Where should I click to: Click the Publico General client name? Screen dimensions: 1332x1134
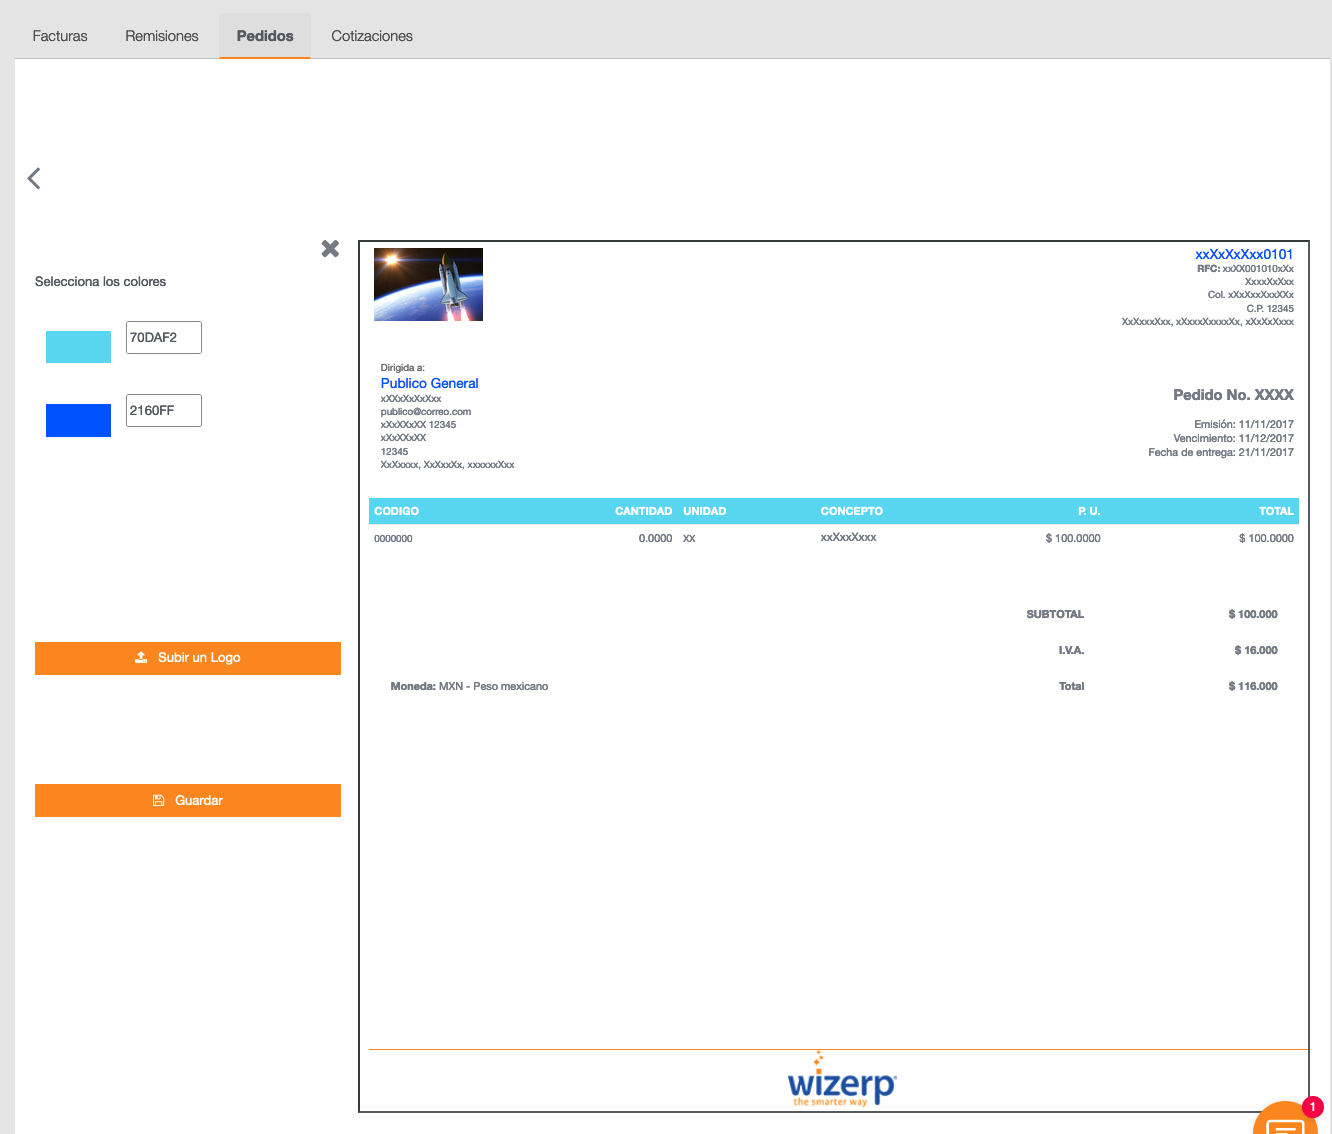(x=429, y=383)
